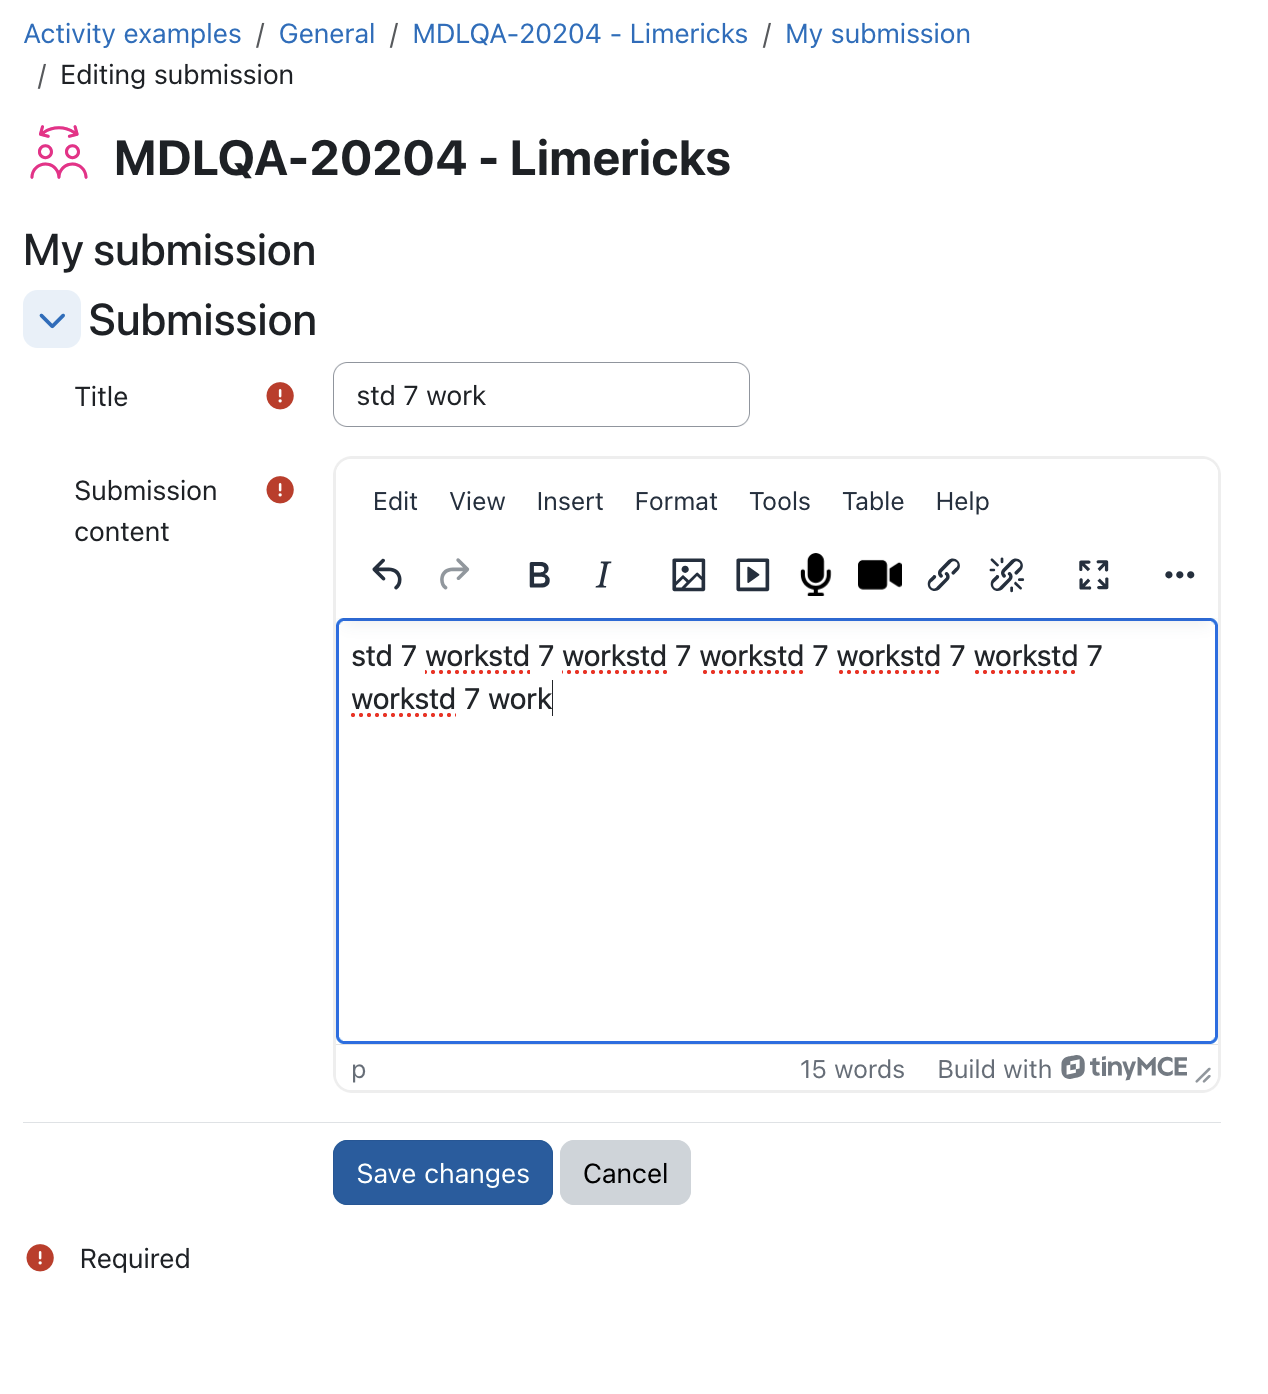Screen dimensions: 1268x1394
Task: Toggle fullscreen editor mode
Action: coord(1094,575)
